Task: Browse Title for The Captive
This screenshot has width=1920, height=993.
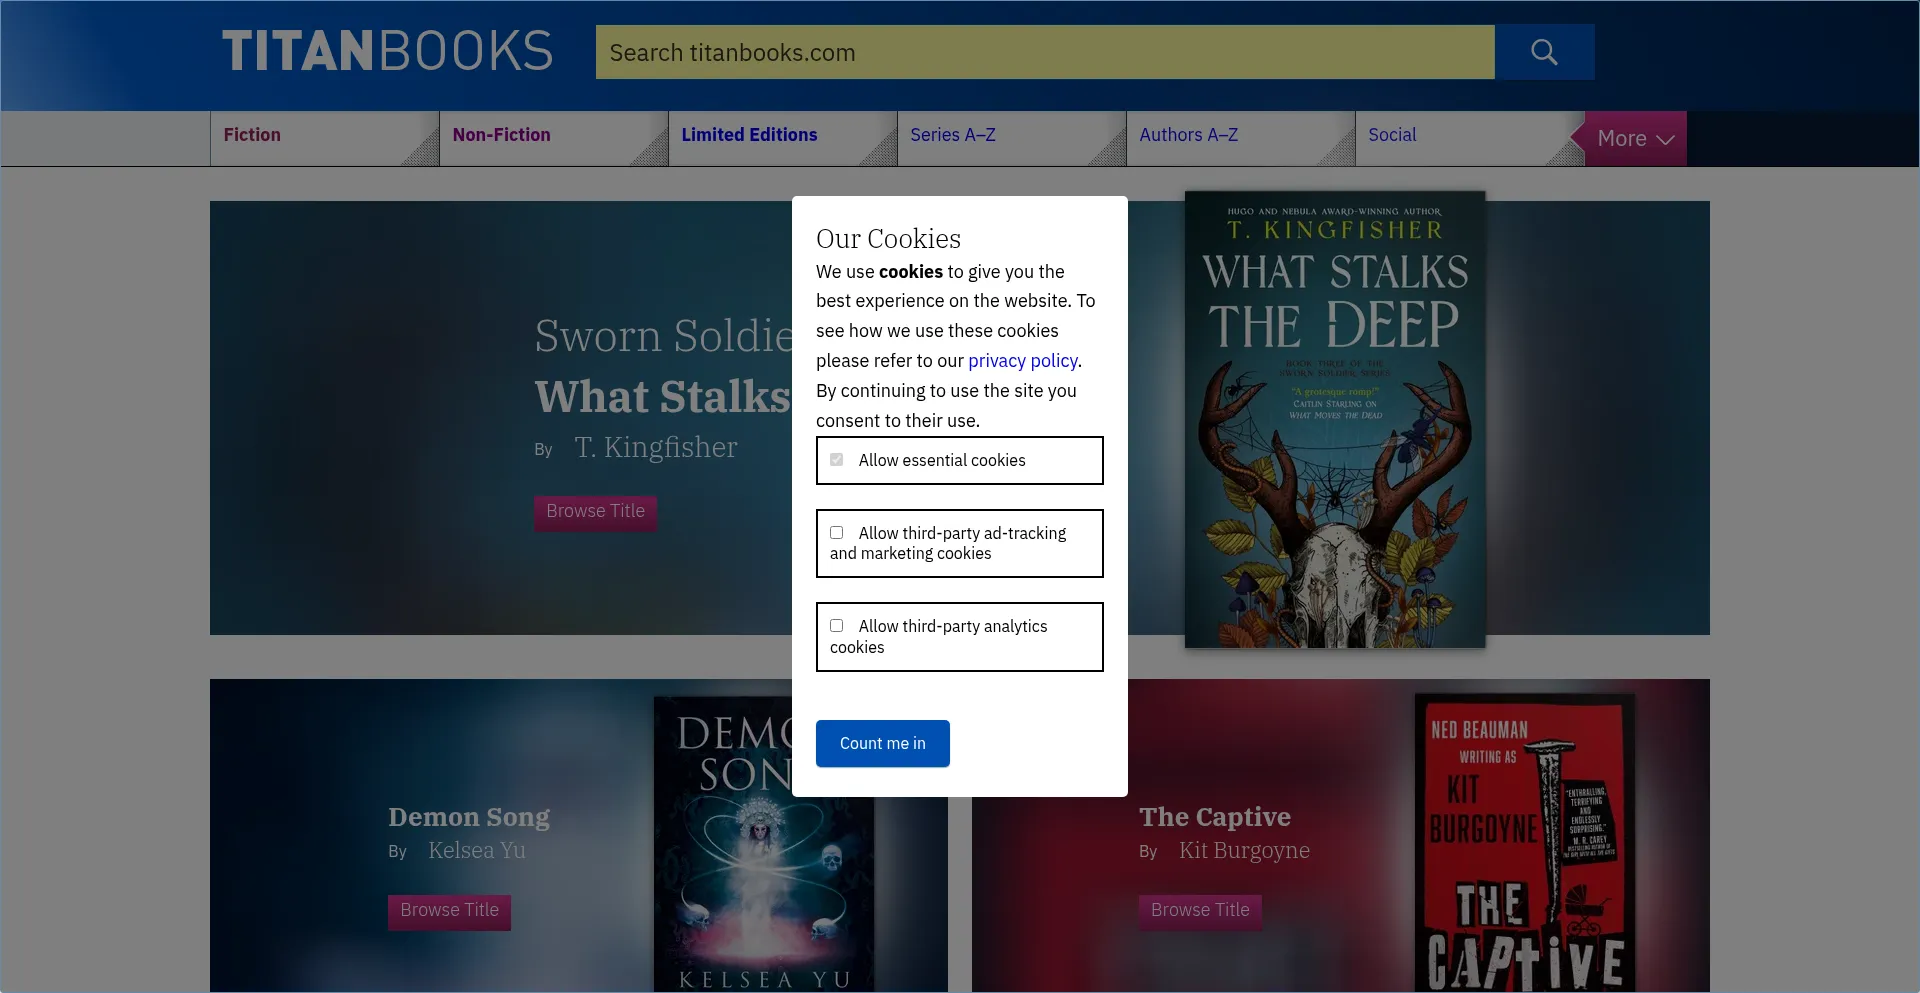Action: pos(1200,911)
